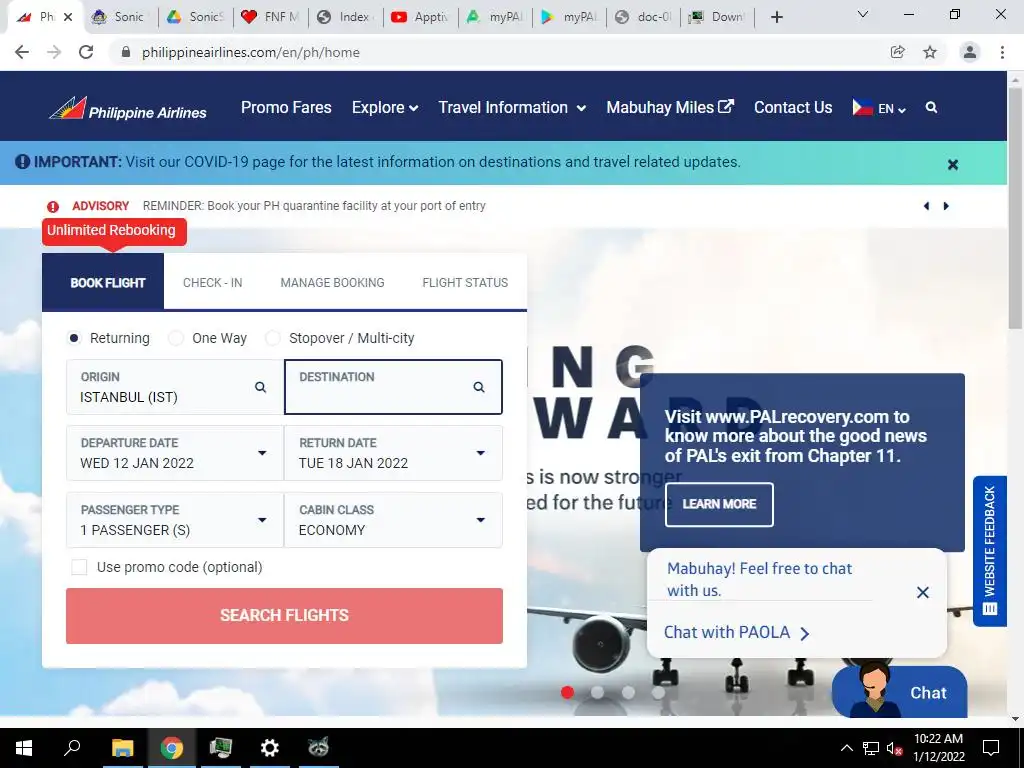Open Windows Start menu
1024x768 pixels.
tap(24, 748)
